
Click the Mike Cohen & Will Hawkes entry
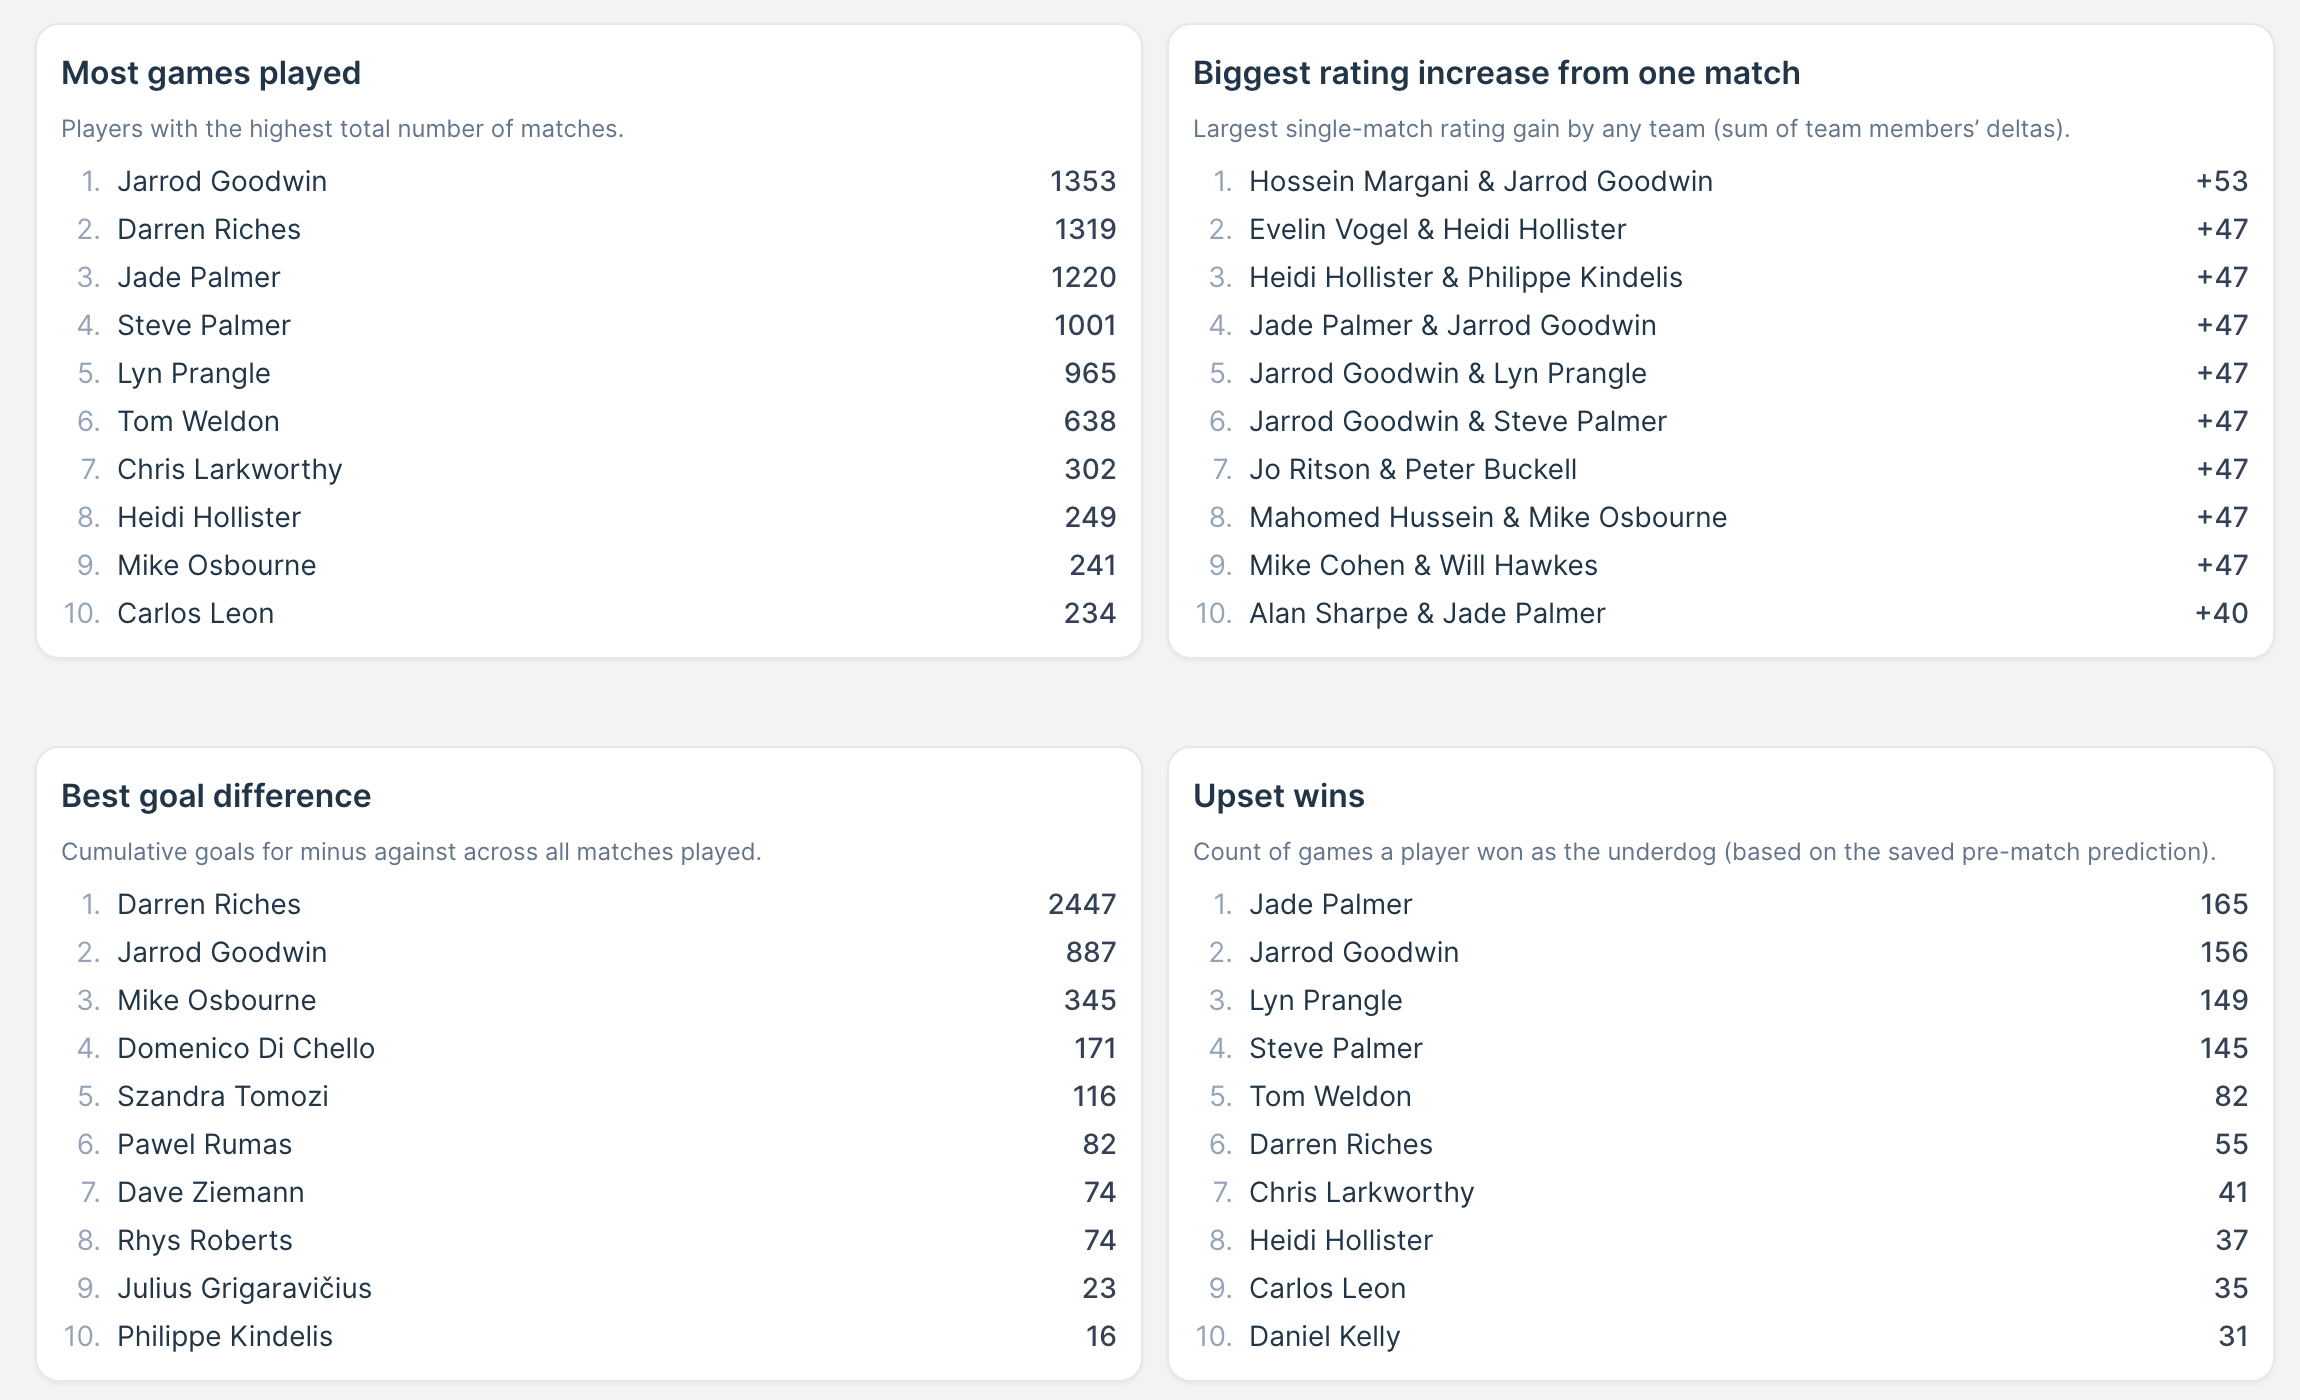click(x=1423, y=565)
